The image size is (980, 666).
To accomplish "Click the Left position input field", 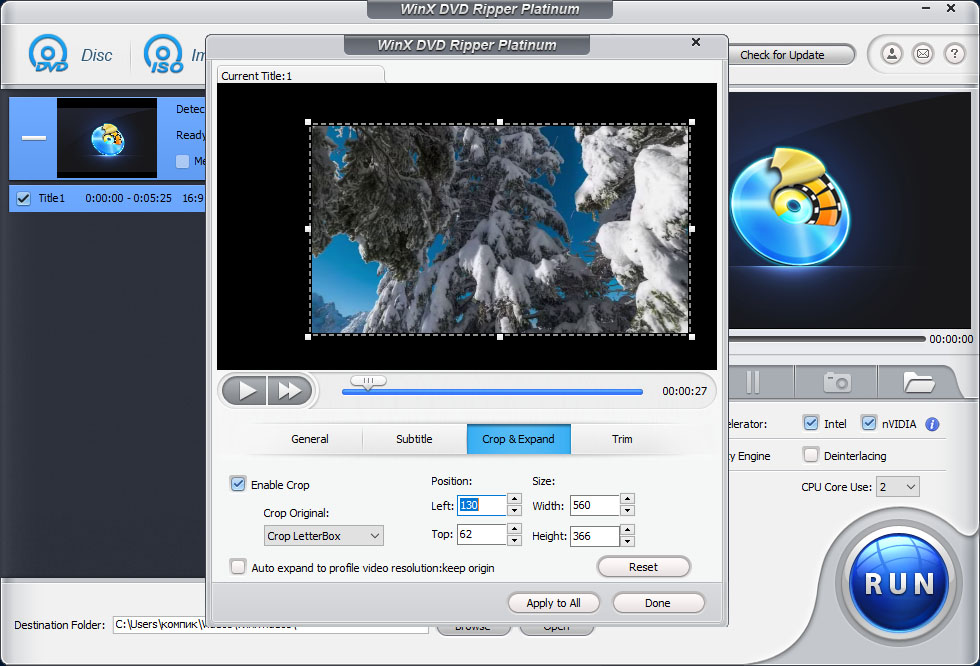I will pyautogui.click(x=481, y=505).
